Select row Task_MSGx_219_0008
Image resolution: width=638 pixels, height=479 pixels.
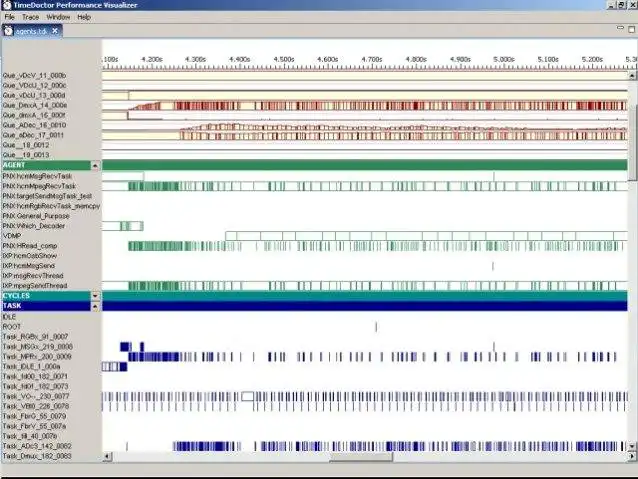(37, 347)
